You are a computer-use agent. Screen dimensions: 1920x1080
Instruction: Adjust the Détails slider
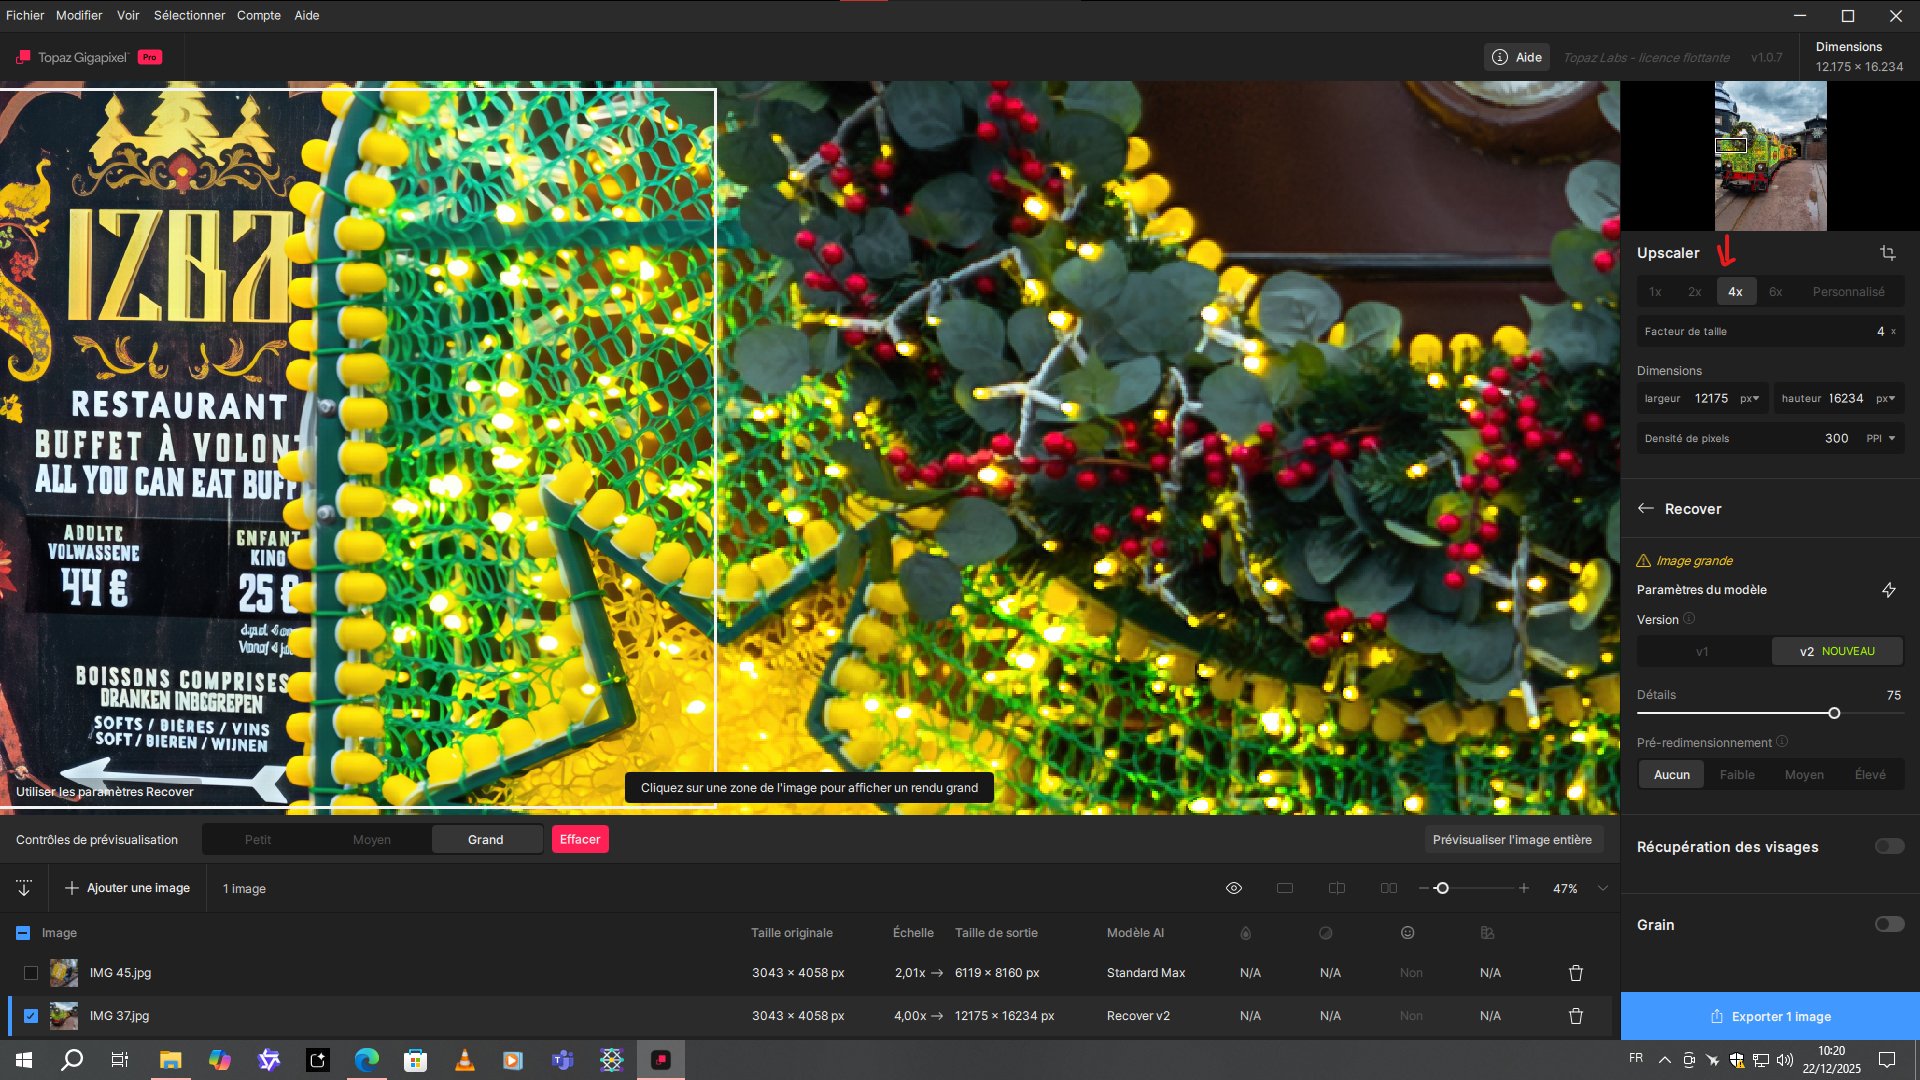coord(1833,713)
